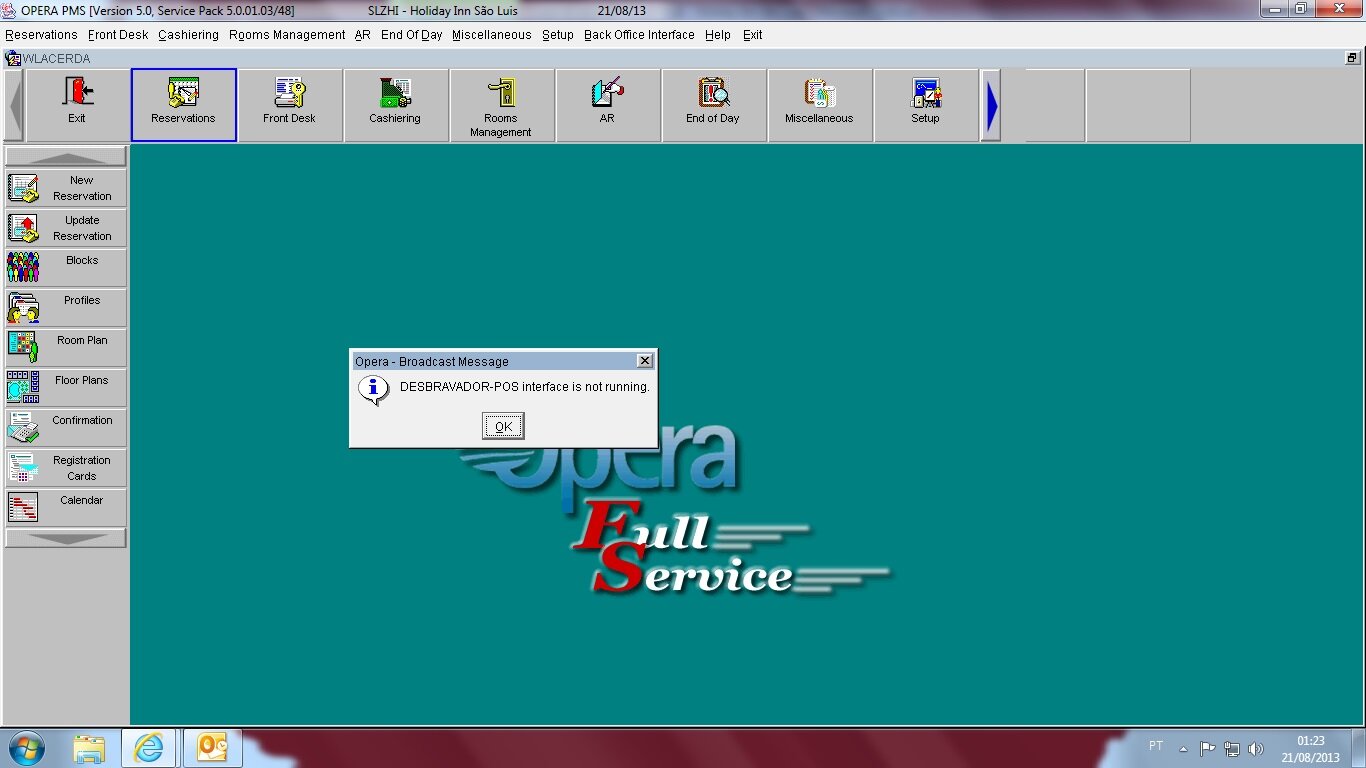1366x768 pixels.
Task: Select Update Reservation in sidebar
Action: click(x=66, y=228)
